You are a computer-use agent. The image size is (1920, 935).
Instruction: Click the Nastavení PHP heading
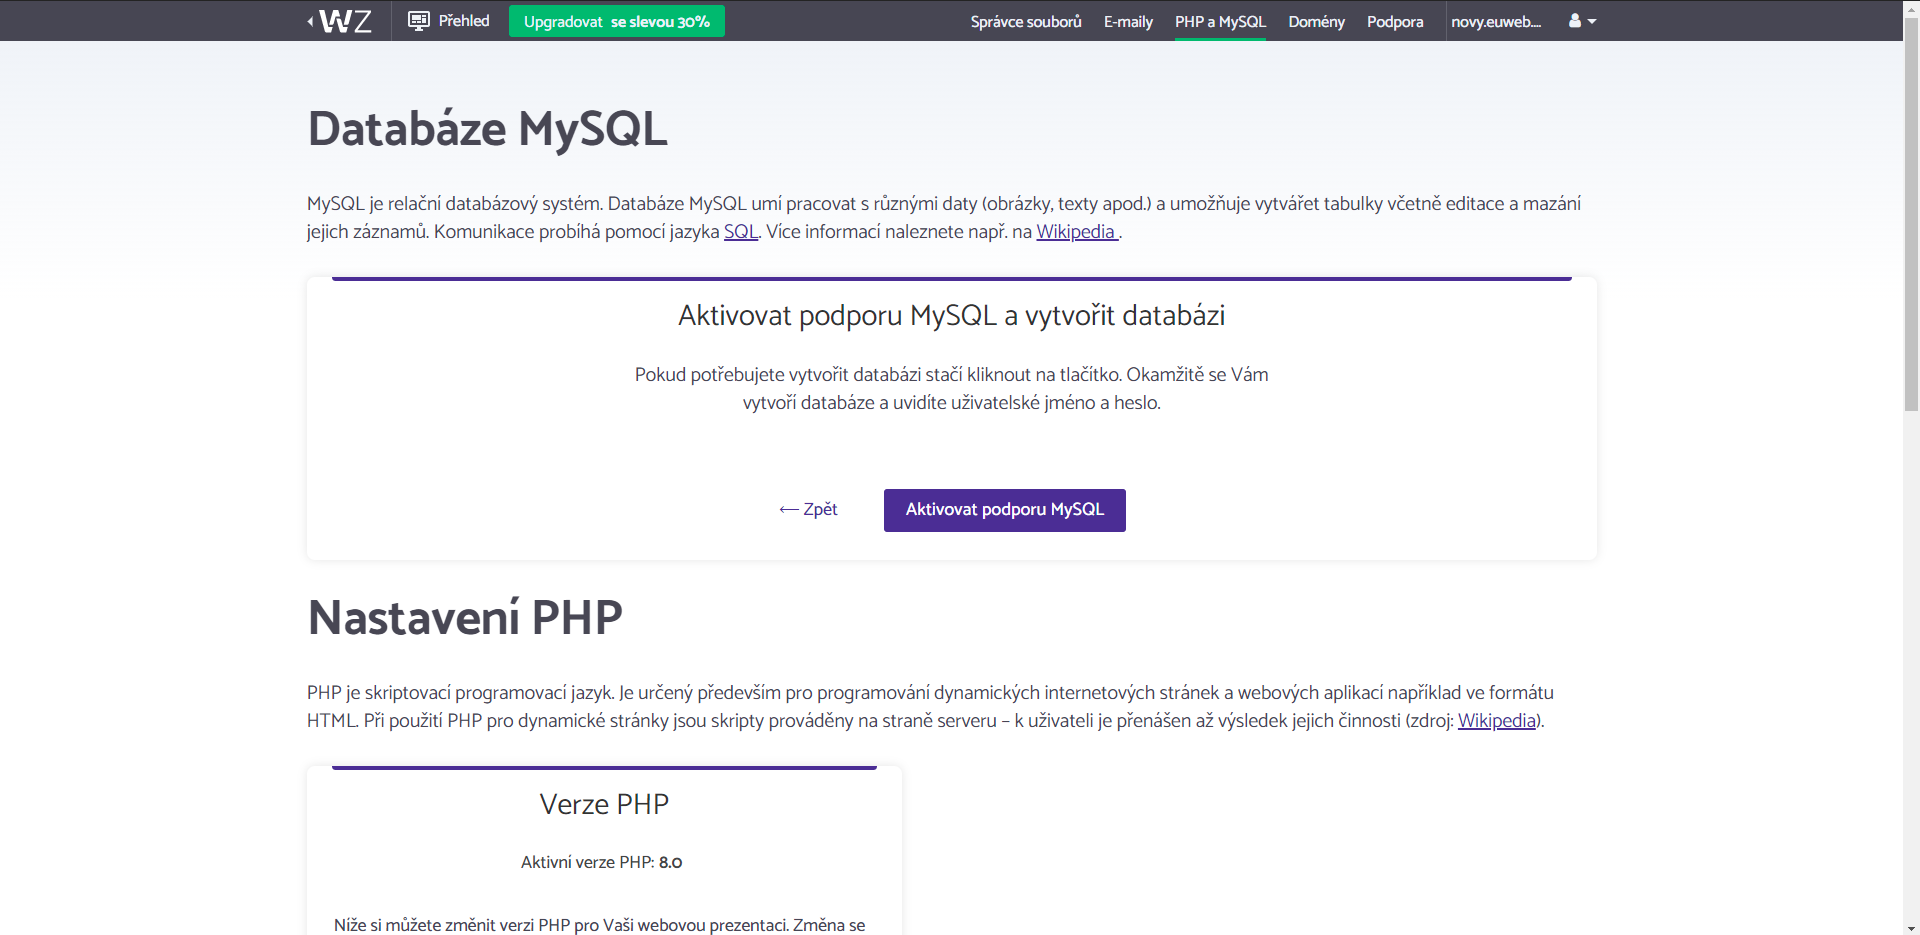(x=465, y=618)
